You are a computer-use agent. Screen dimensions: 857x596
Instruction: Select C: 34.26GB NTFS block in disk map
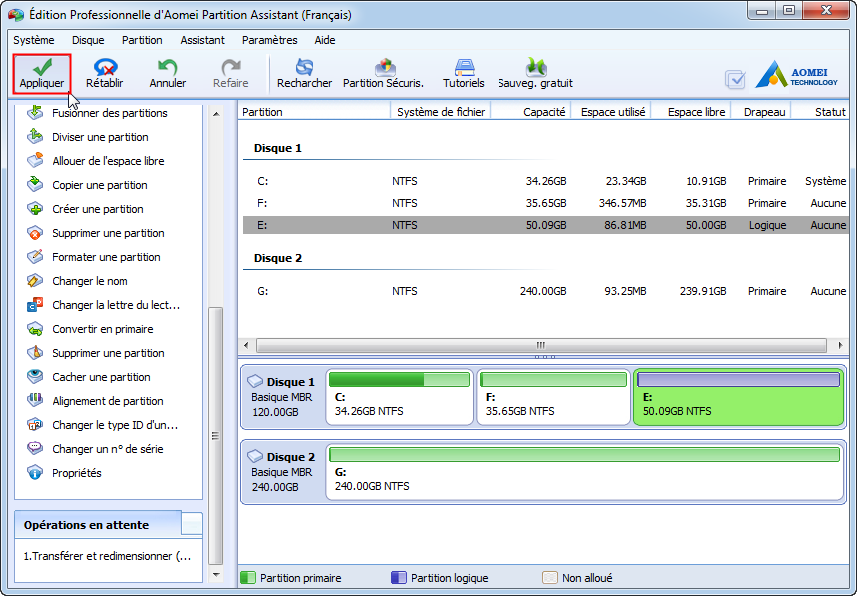pyautogui.click(x=400, y=397)
